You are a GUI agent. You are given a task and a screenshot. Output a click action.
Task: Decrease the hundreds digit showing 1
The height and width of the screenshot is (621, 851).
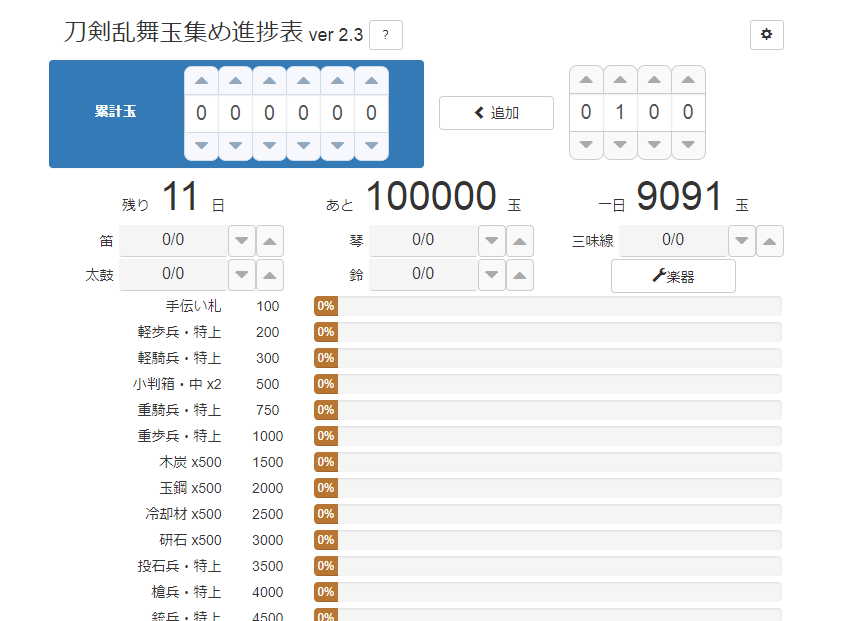pos(620,144)
